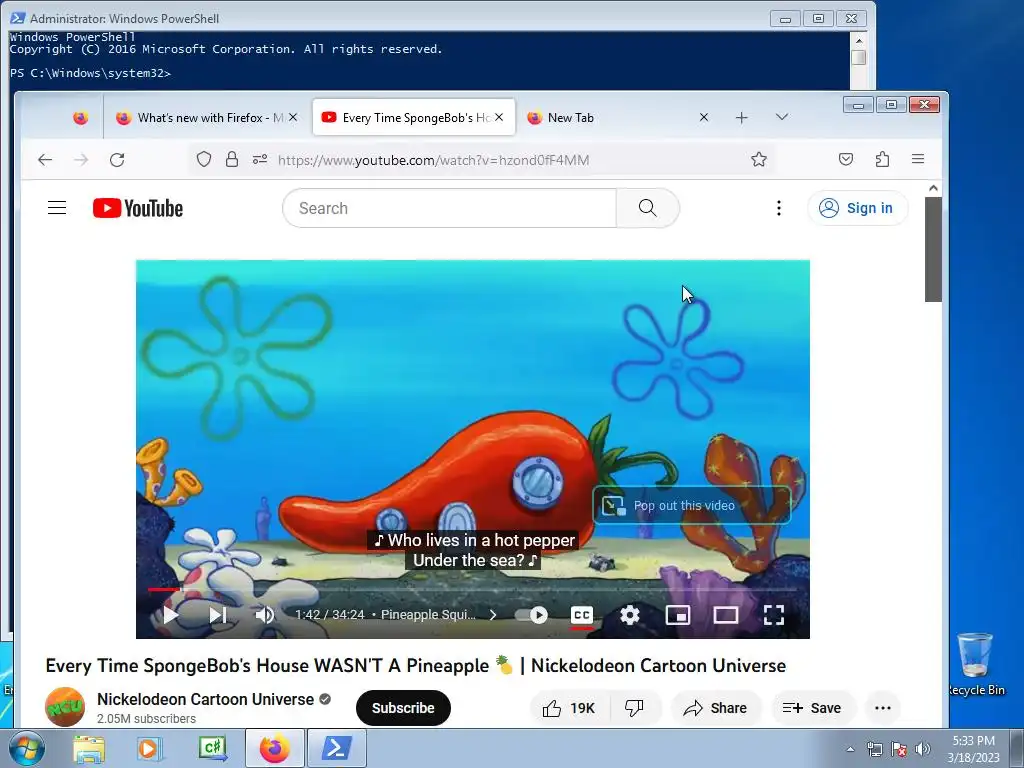The width and height of the screenshot is (1024, 768).
Task: Click Sign in button
Action: click(x=857, y=208)
